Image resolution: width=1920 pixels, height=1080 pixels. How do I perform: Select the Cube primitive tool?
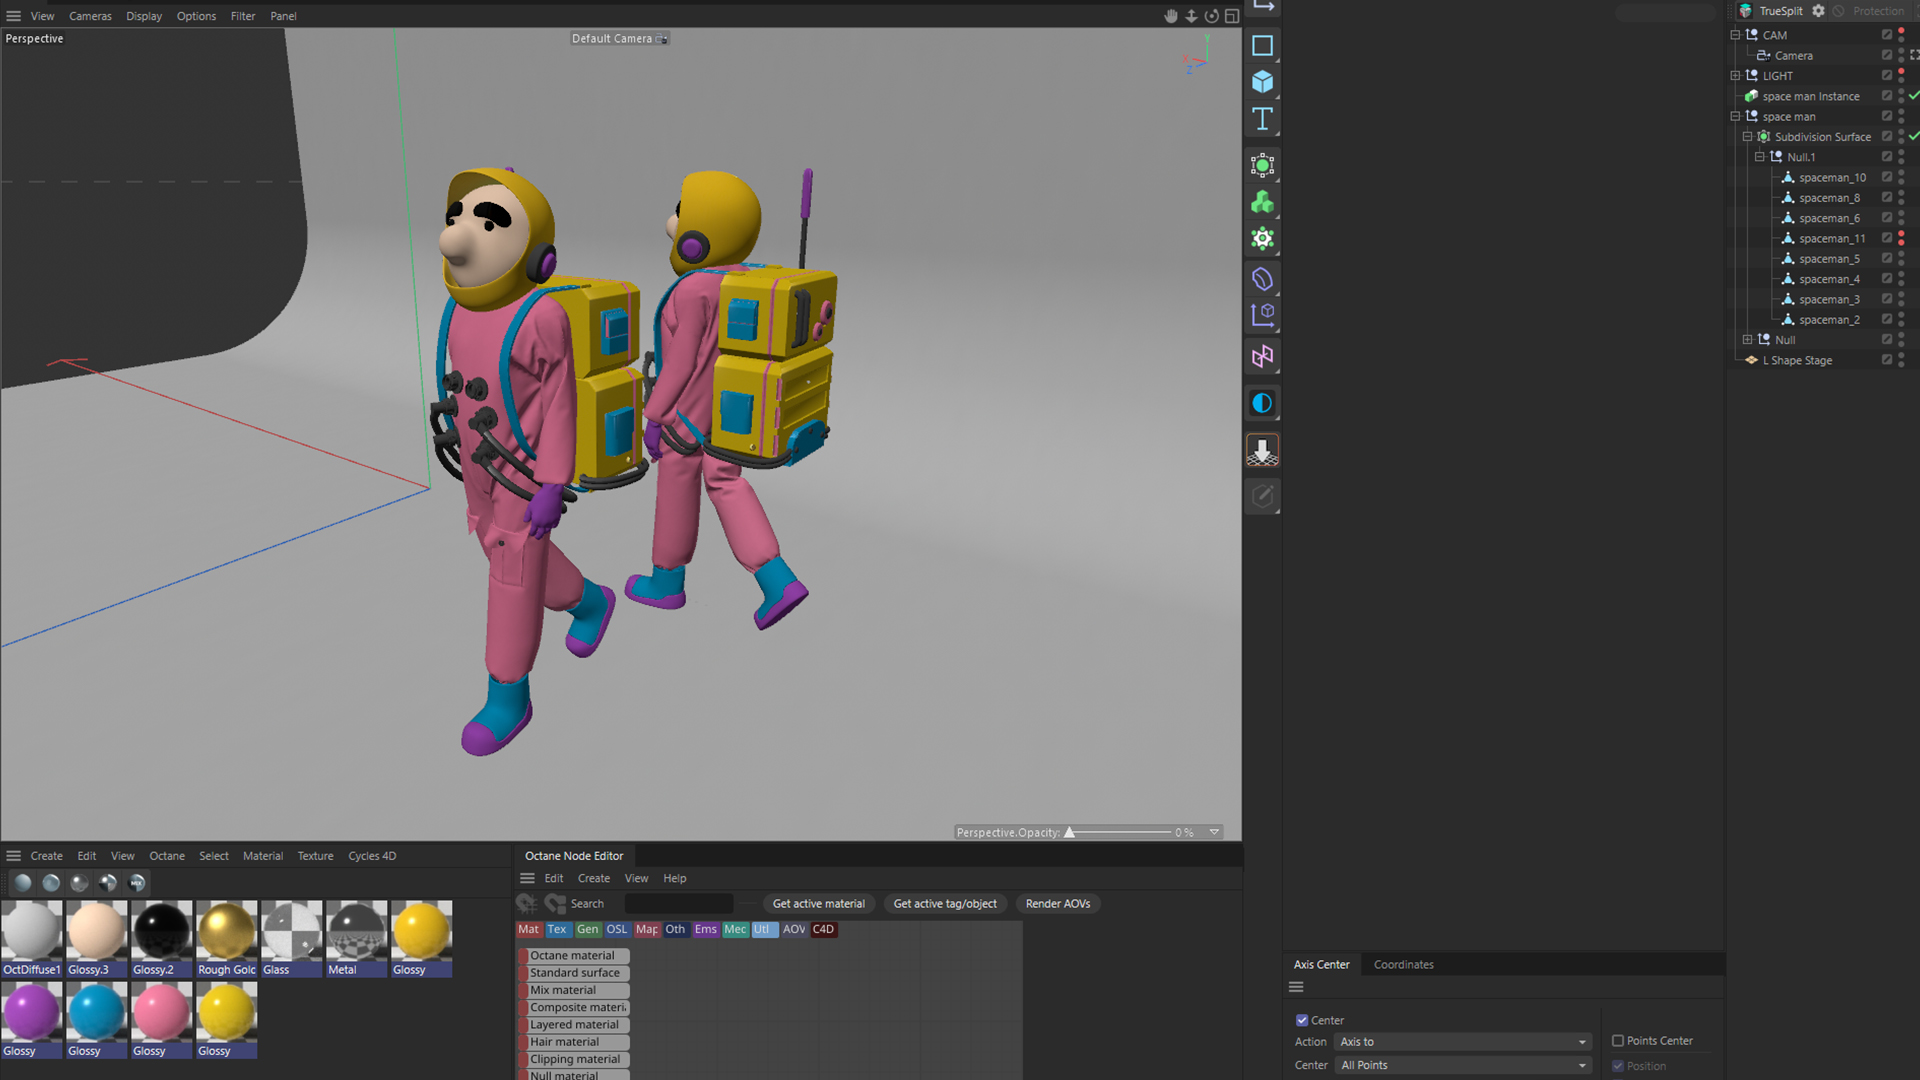(1262, 82)
